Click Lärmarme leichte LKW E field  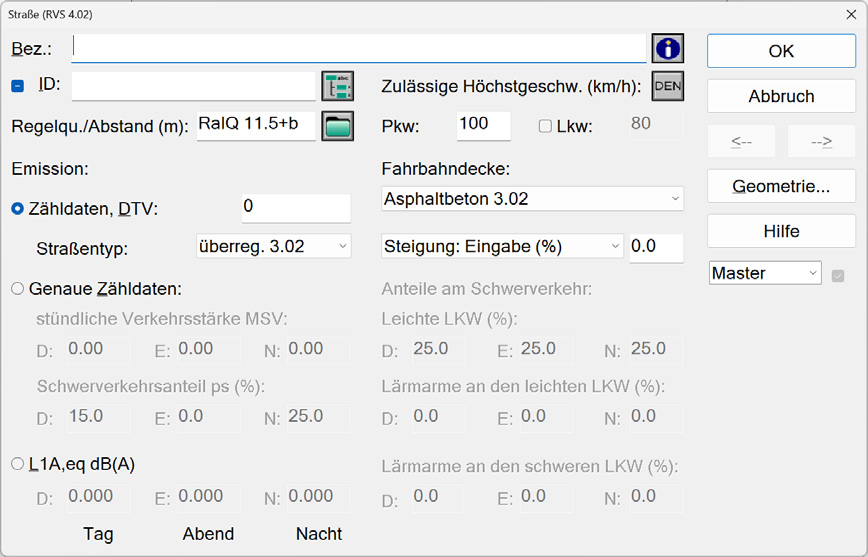point(546,417)
